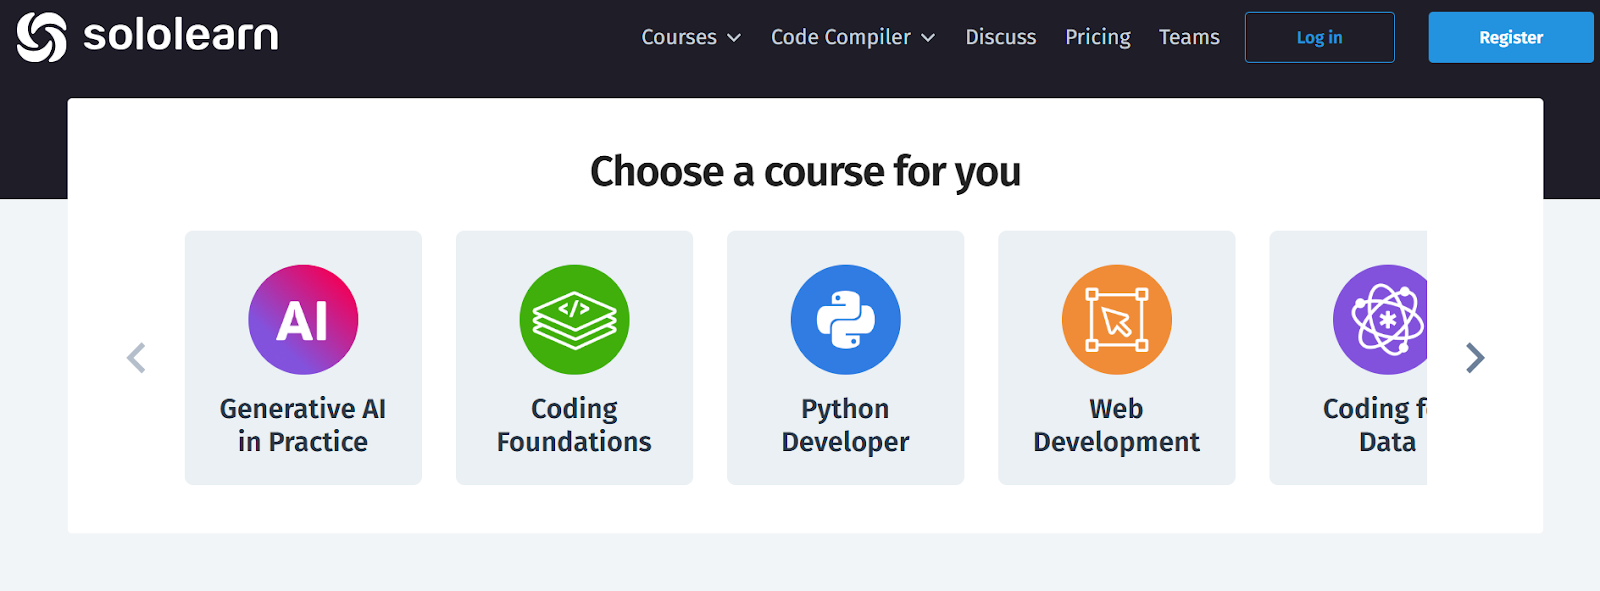Expand the chevron next to Courses
Viewport: 1600px width, 591px height.
(736, 38)
